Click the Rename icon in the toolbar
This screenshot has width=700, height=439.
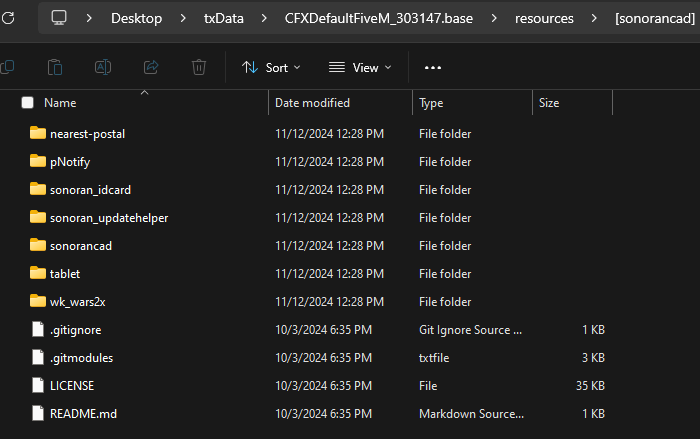point(103,67)
